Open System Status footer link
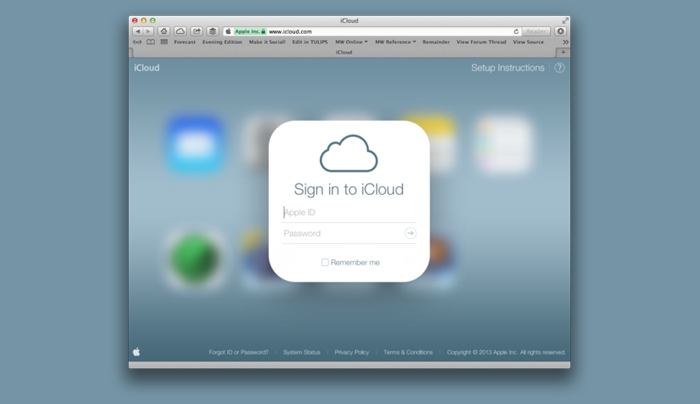The image size is (700, 404). pos(302,352)
